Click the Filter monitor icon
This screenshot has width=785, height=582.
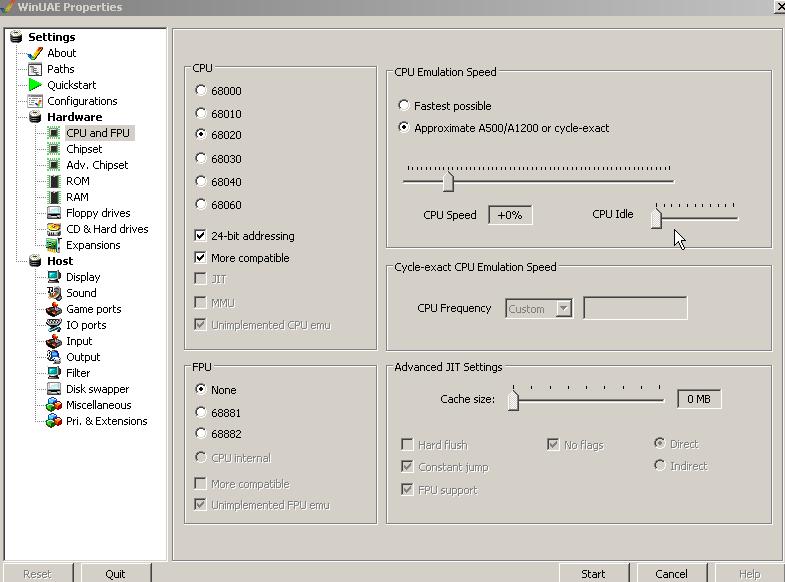(54, 373)
